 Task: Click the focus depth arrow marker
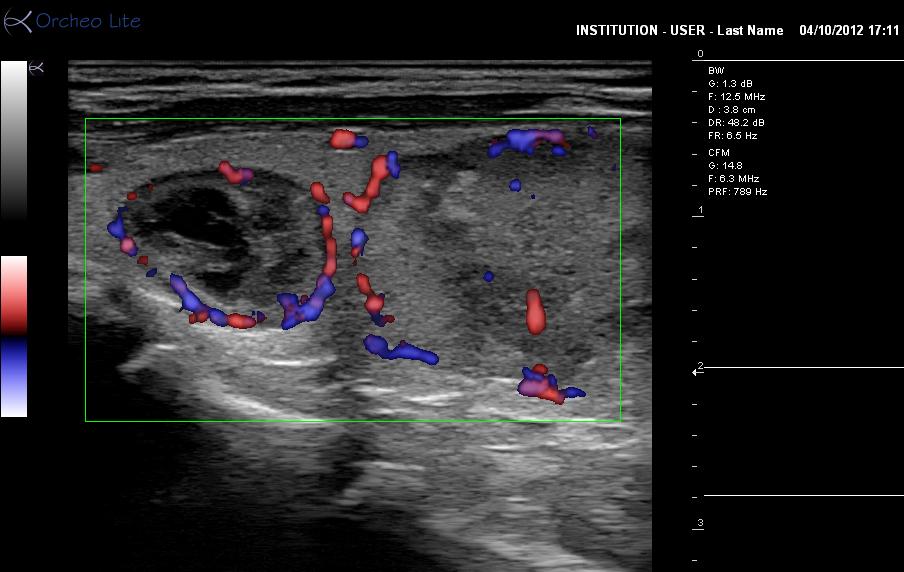[x=696, y=372]
